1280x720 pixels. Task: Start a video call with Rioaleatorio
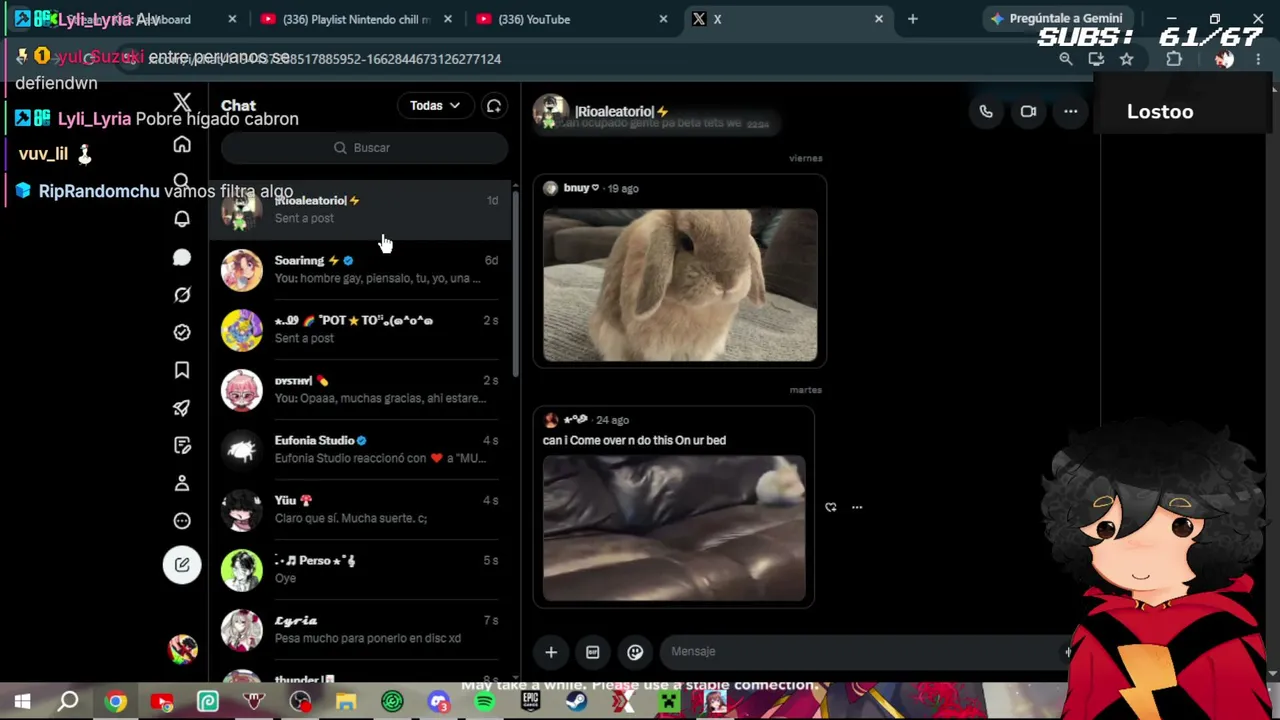tap(1028, 111)
